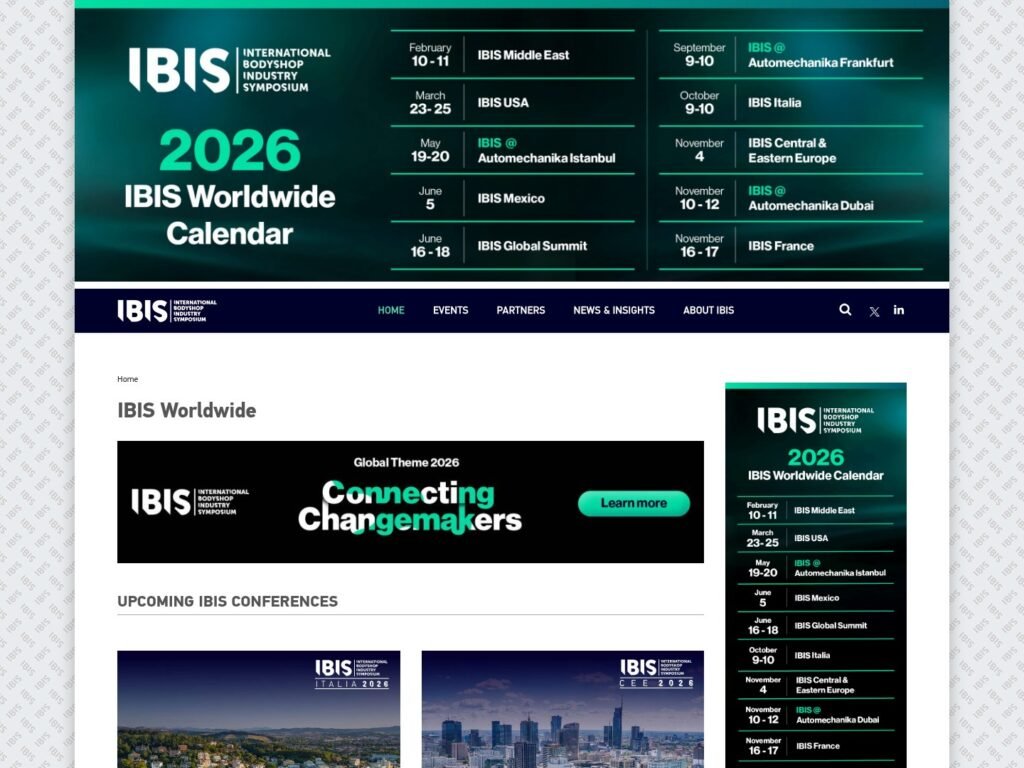
Task: Click the IBIS logo in navigation bar
Action: coord(167,311)
